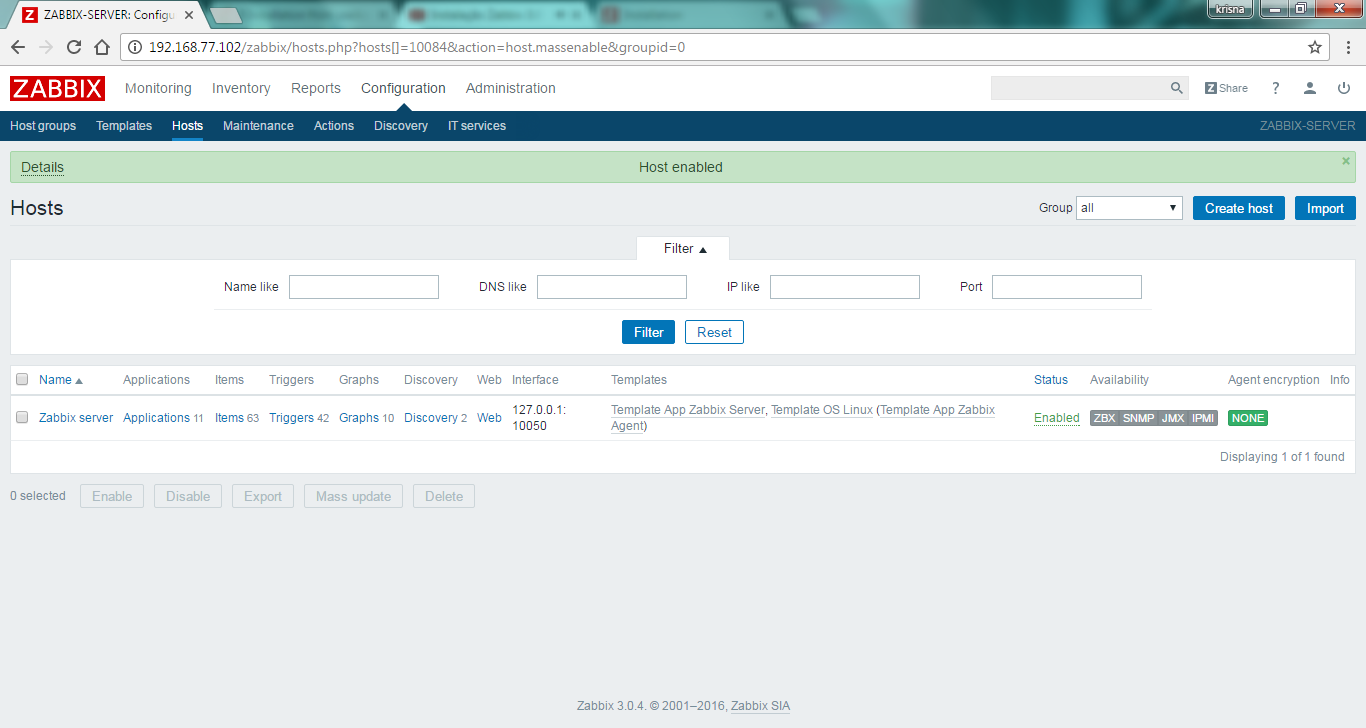Click the Name like input field
This screenshot has height=728, width=1366.
[x=364, y=287]
